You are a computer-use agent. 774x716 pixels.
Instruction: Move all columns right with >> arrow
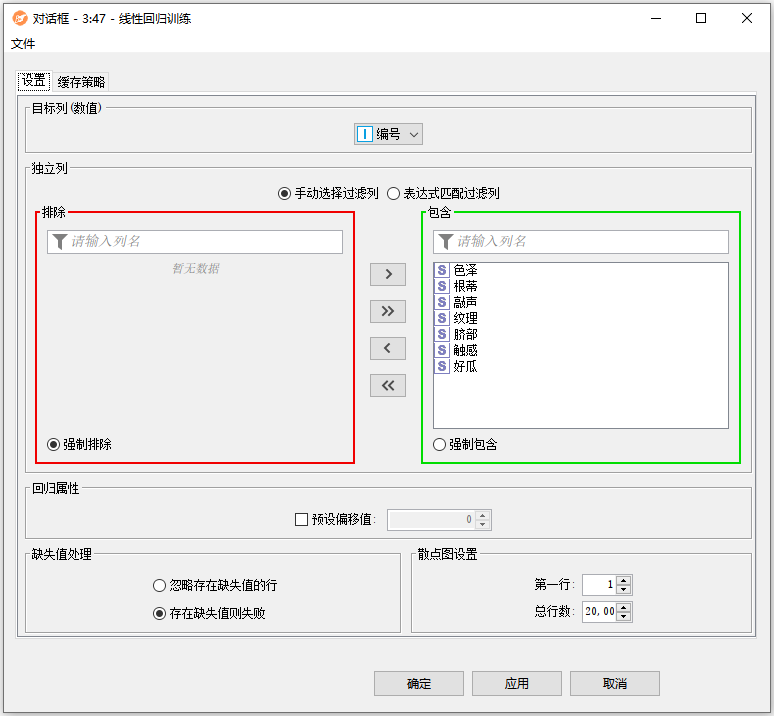(x=388, y=311)
